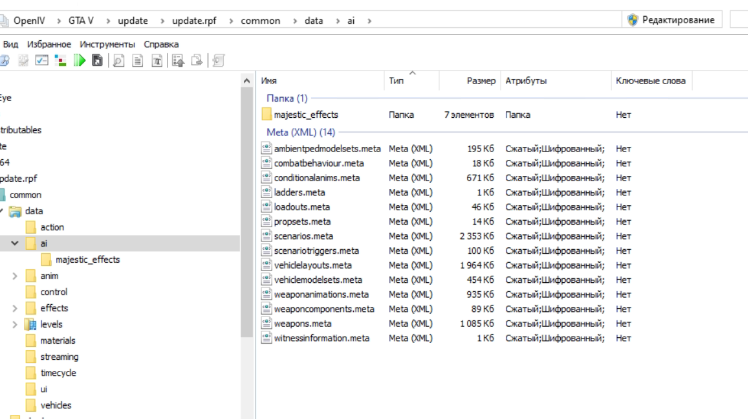Screen dimensions: 748x419
Task: Collapse the Meta (XML) (14) group header
Action: [x=301, y=132]
